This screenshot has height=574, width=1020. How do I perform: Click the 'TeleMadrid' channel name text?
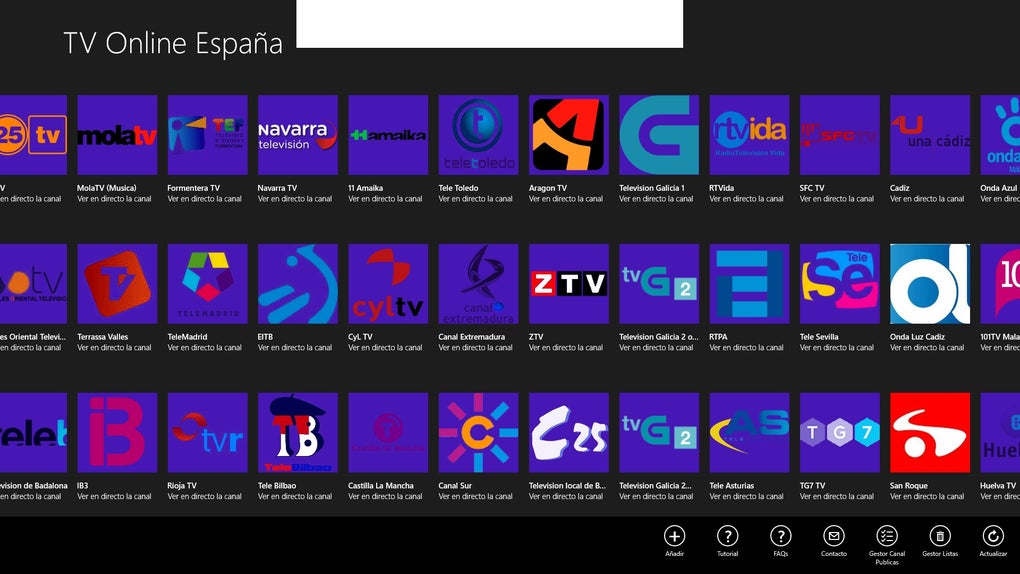[x=187, y=337]
